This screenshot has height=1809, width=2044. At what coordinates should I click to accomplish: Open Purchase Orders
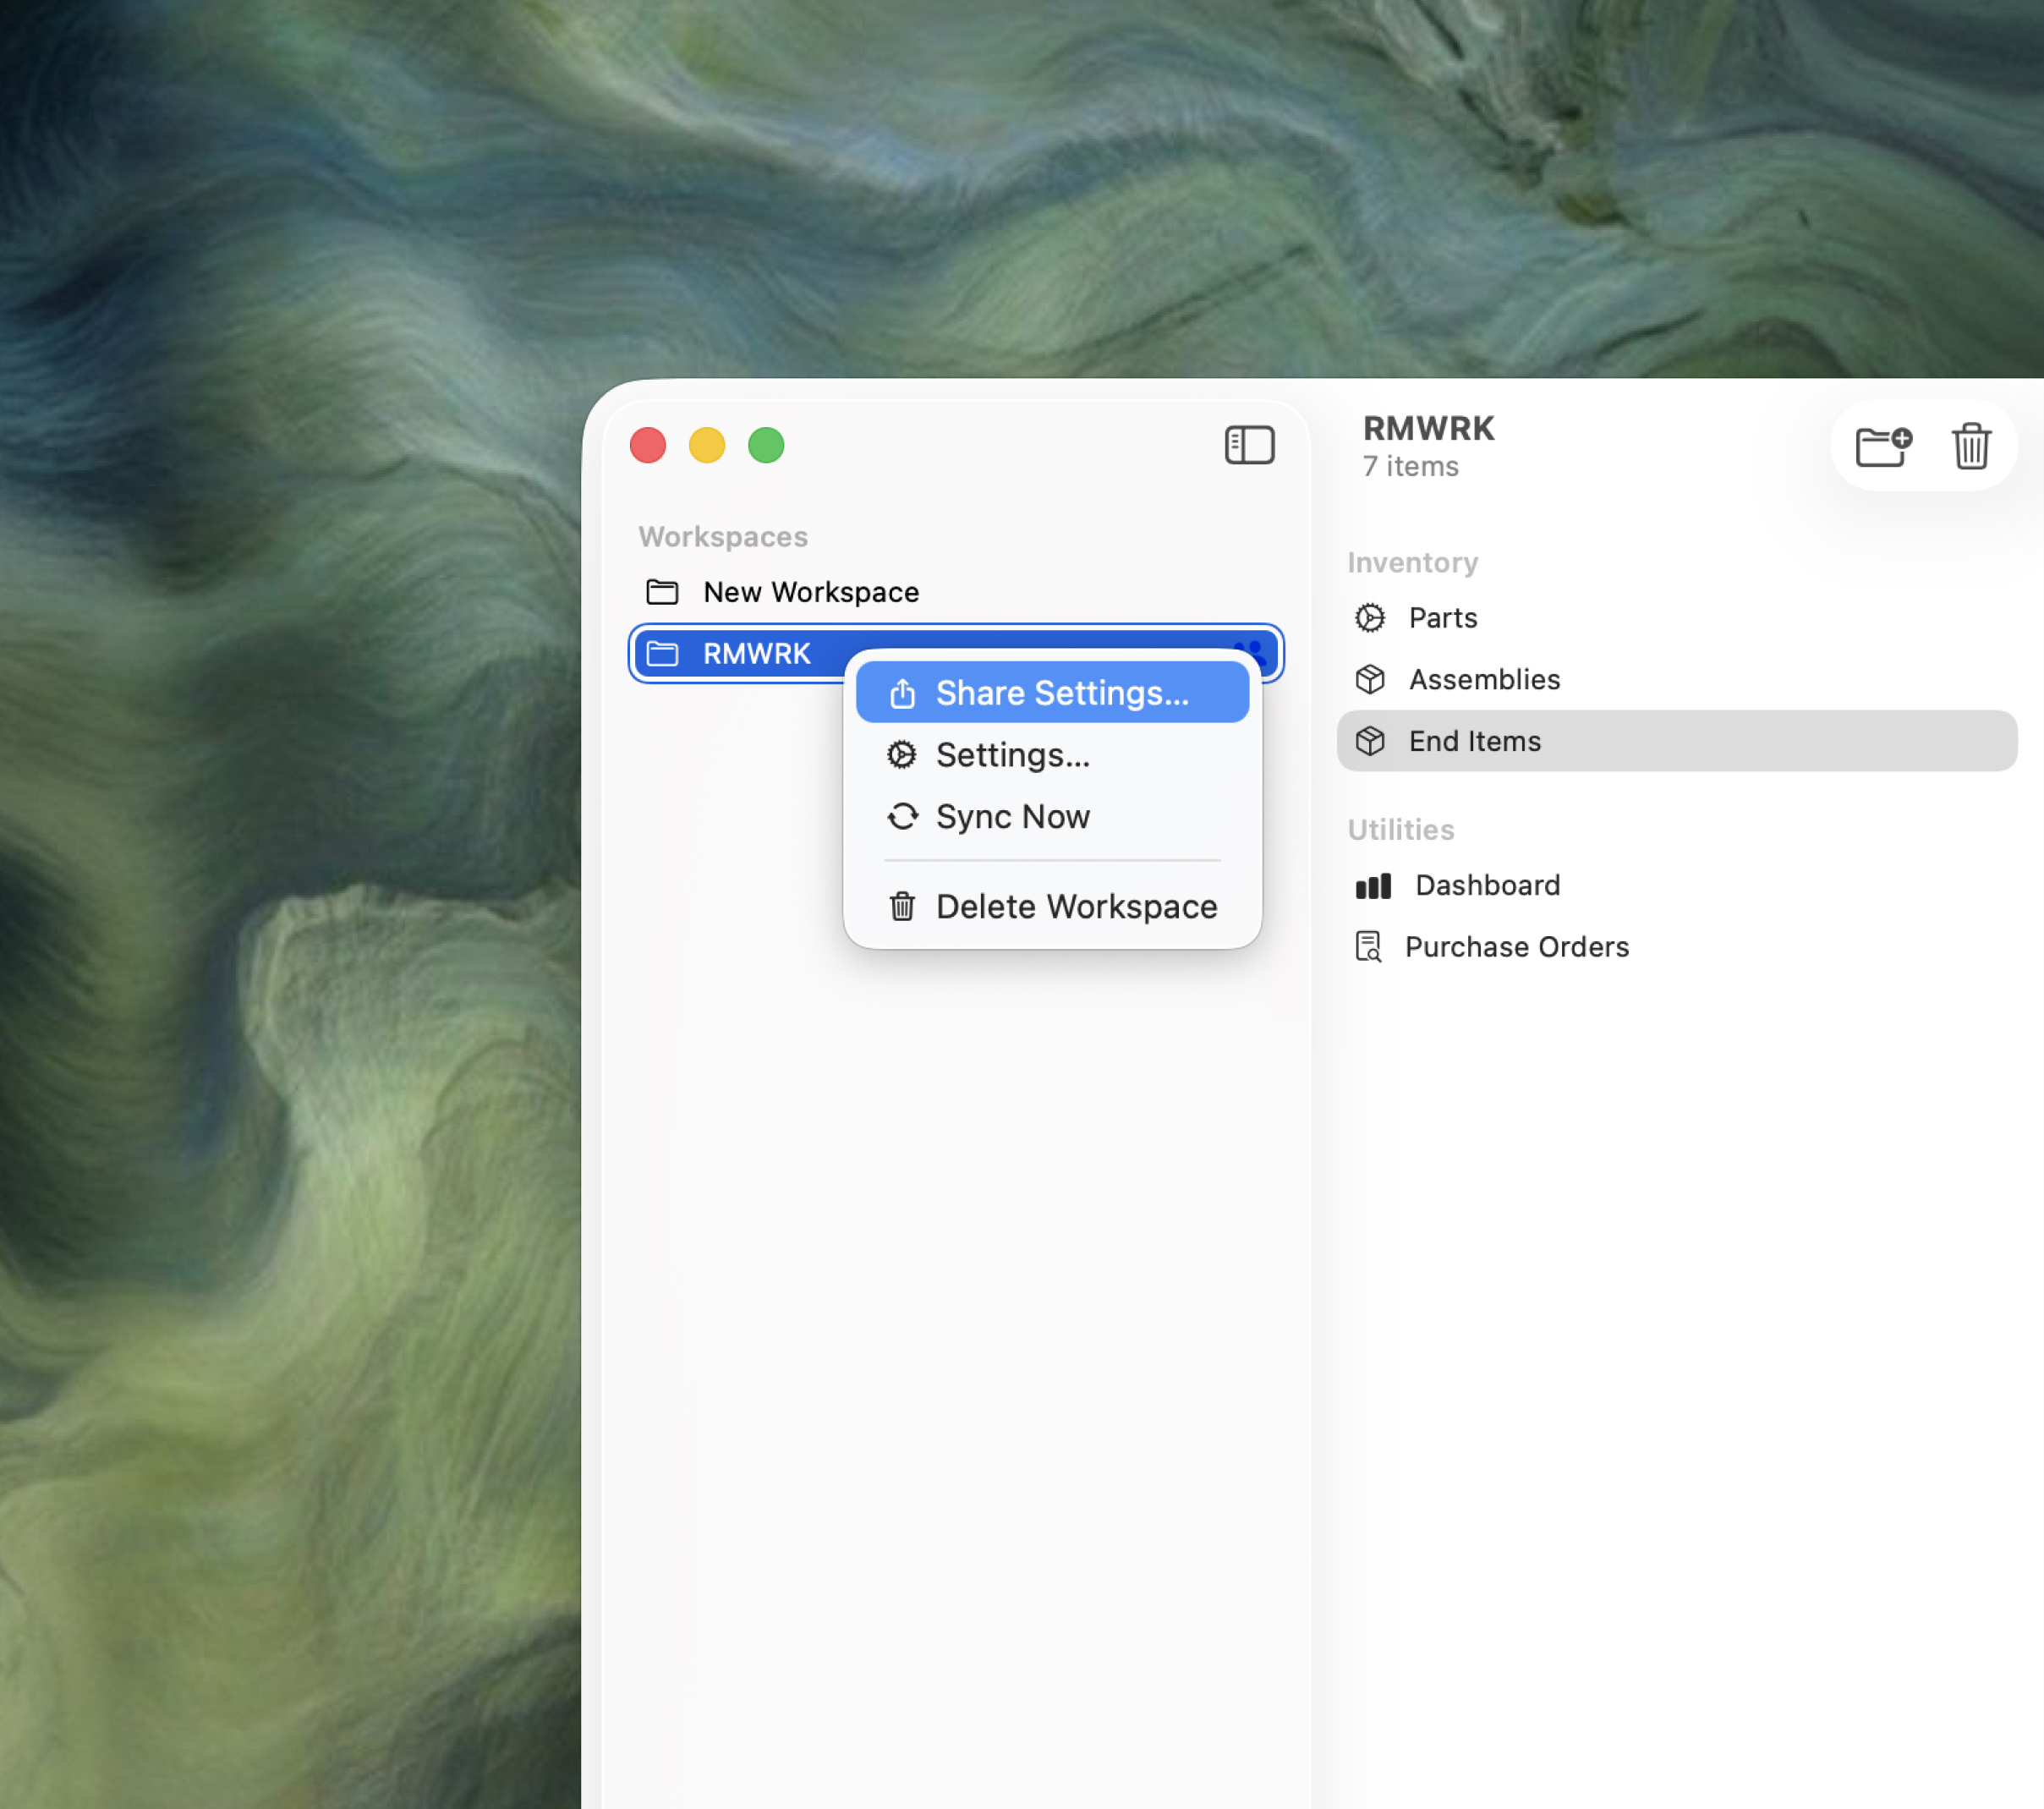pos(1516,947)
